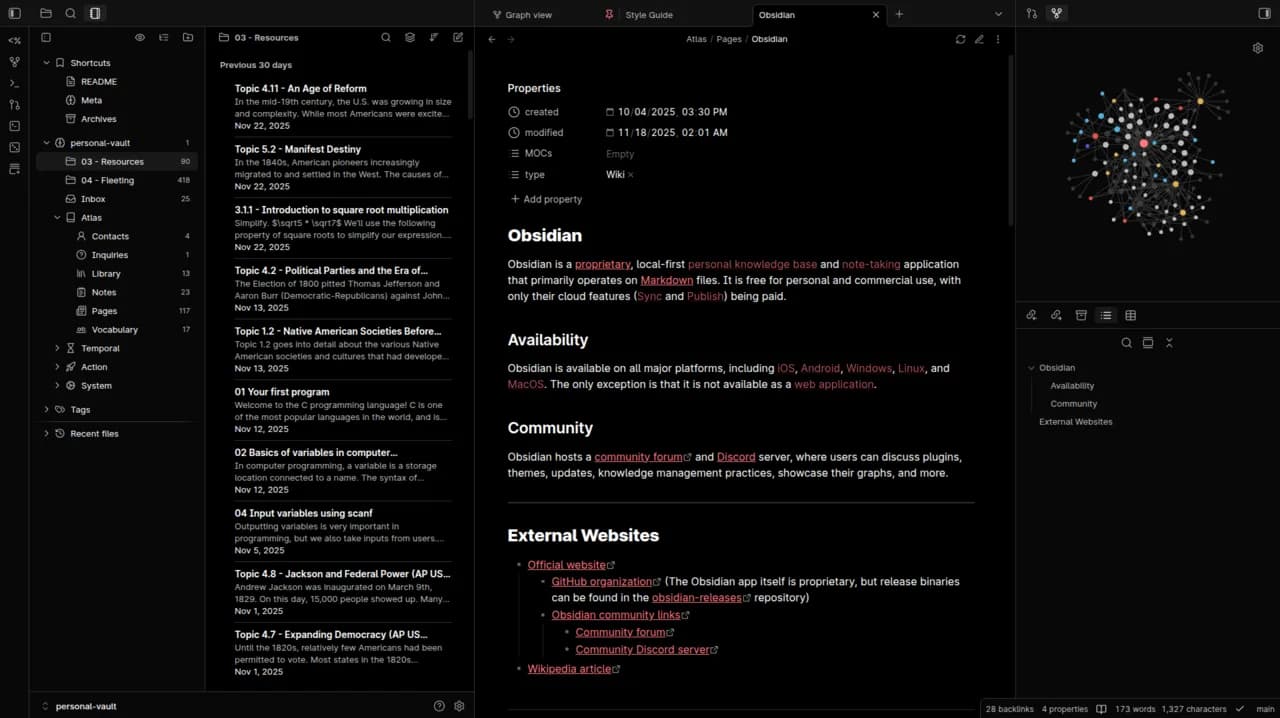
Task: Select the Notebook Navigator icon tab
Action: pyautogui.click(x=94, y=13)
